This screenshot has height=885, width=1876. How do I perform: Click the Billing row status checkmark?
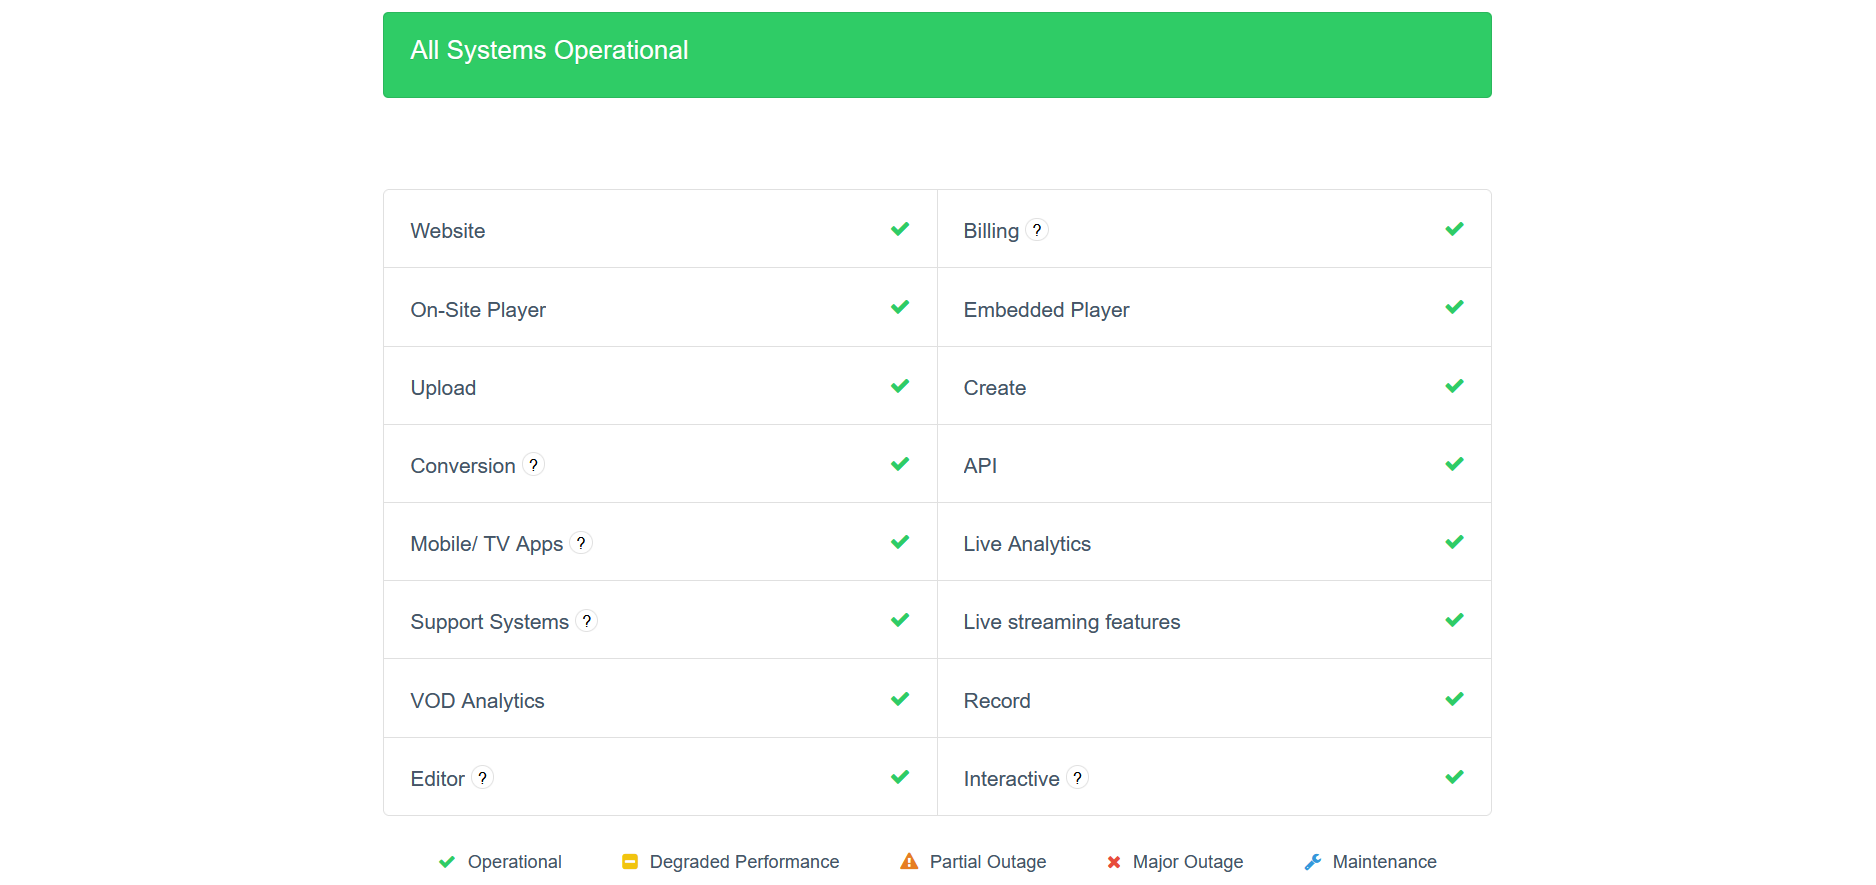click(x=1454, y=229)
